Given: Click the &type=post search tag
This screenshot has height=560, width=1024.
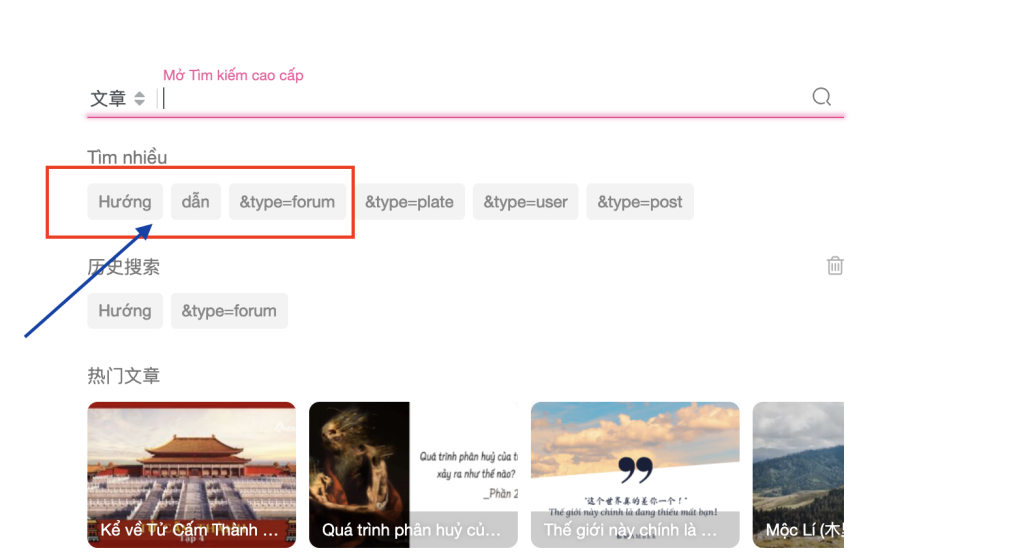Looking at the screenshot, I should [640, 202].
